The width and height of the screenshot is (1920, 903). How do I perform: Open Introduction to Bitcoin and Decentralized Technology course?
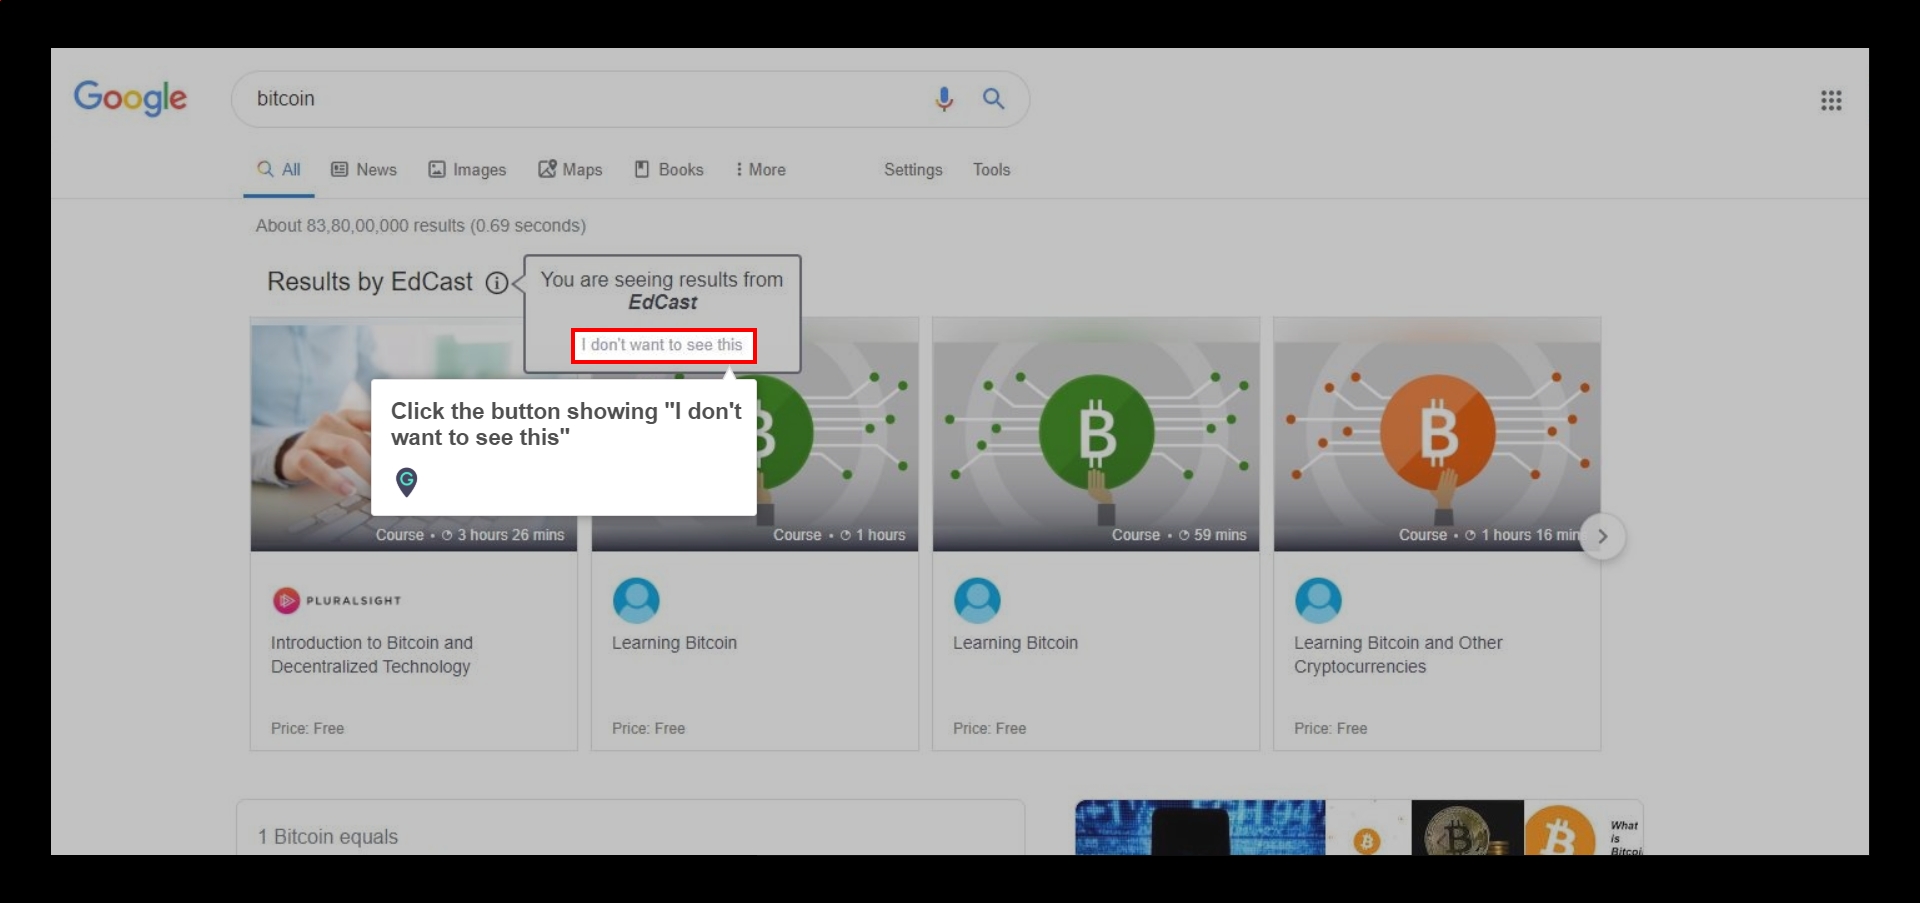click(x=371, y=654)
